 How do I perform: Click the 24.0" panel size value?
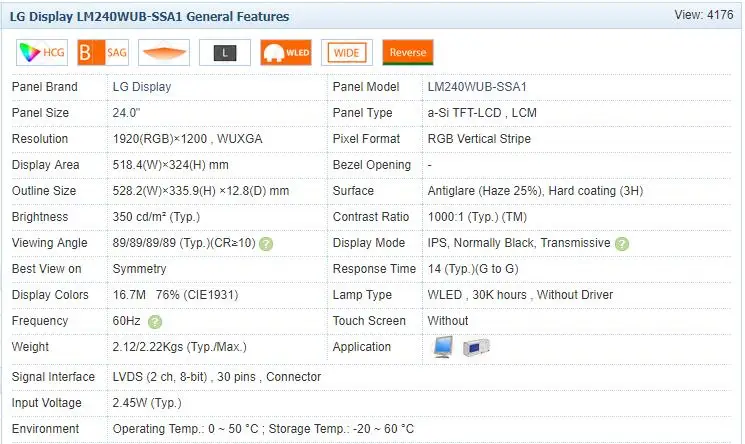coord(126,113)
